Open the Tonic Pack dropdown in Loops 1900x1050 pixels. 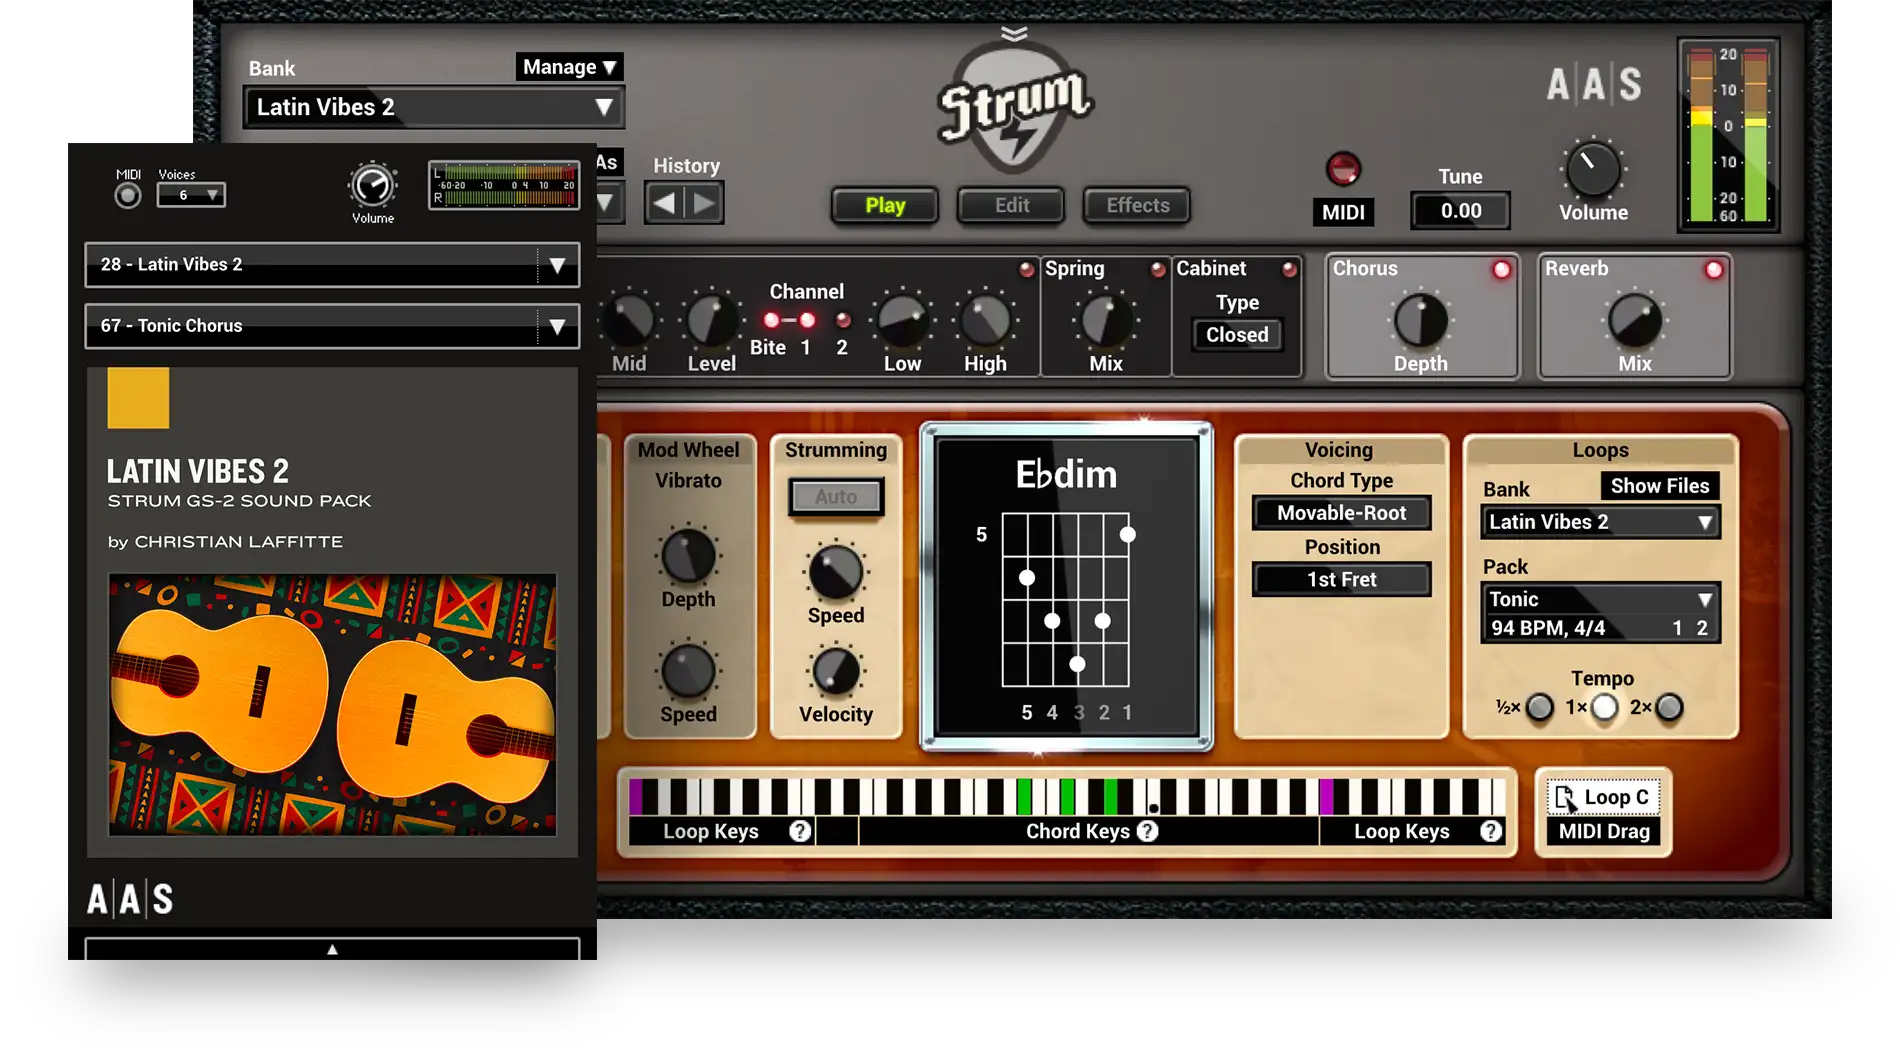pyautogui.click(x=1704, y=600)
